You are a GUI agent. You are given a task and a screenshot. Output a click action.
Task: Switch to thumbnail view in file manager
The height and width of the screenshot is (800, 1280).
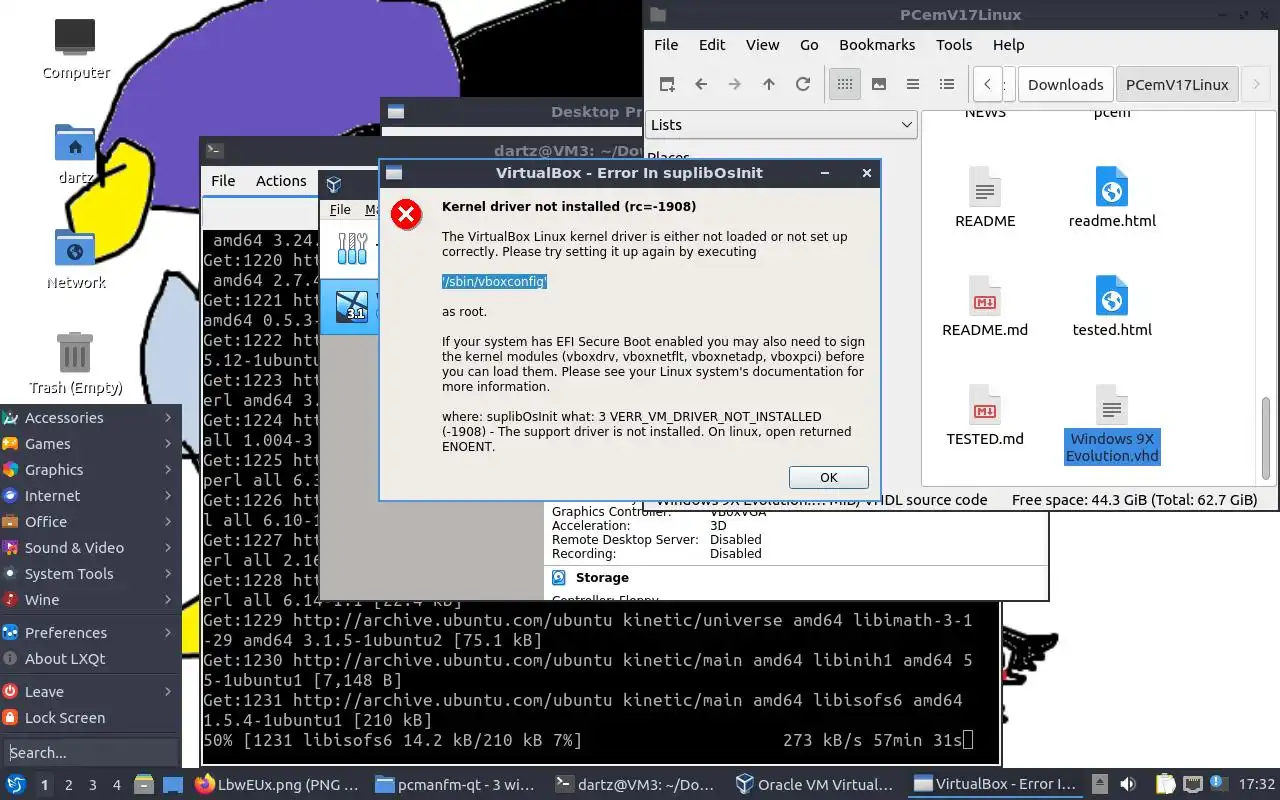click(x=879, y=84)
